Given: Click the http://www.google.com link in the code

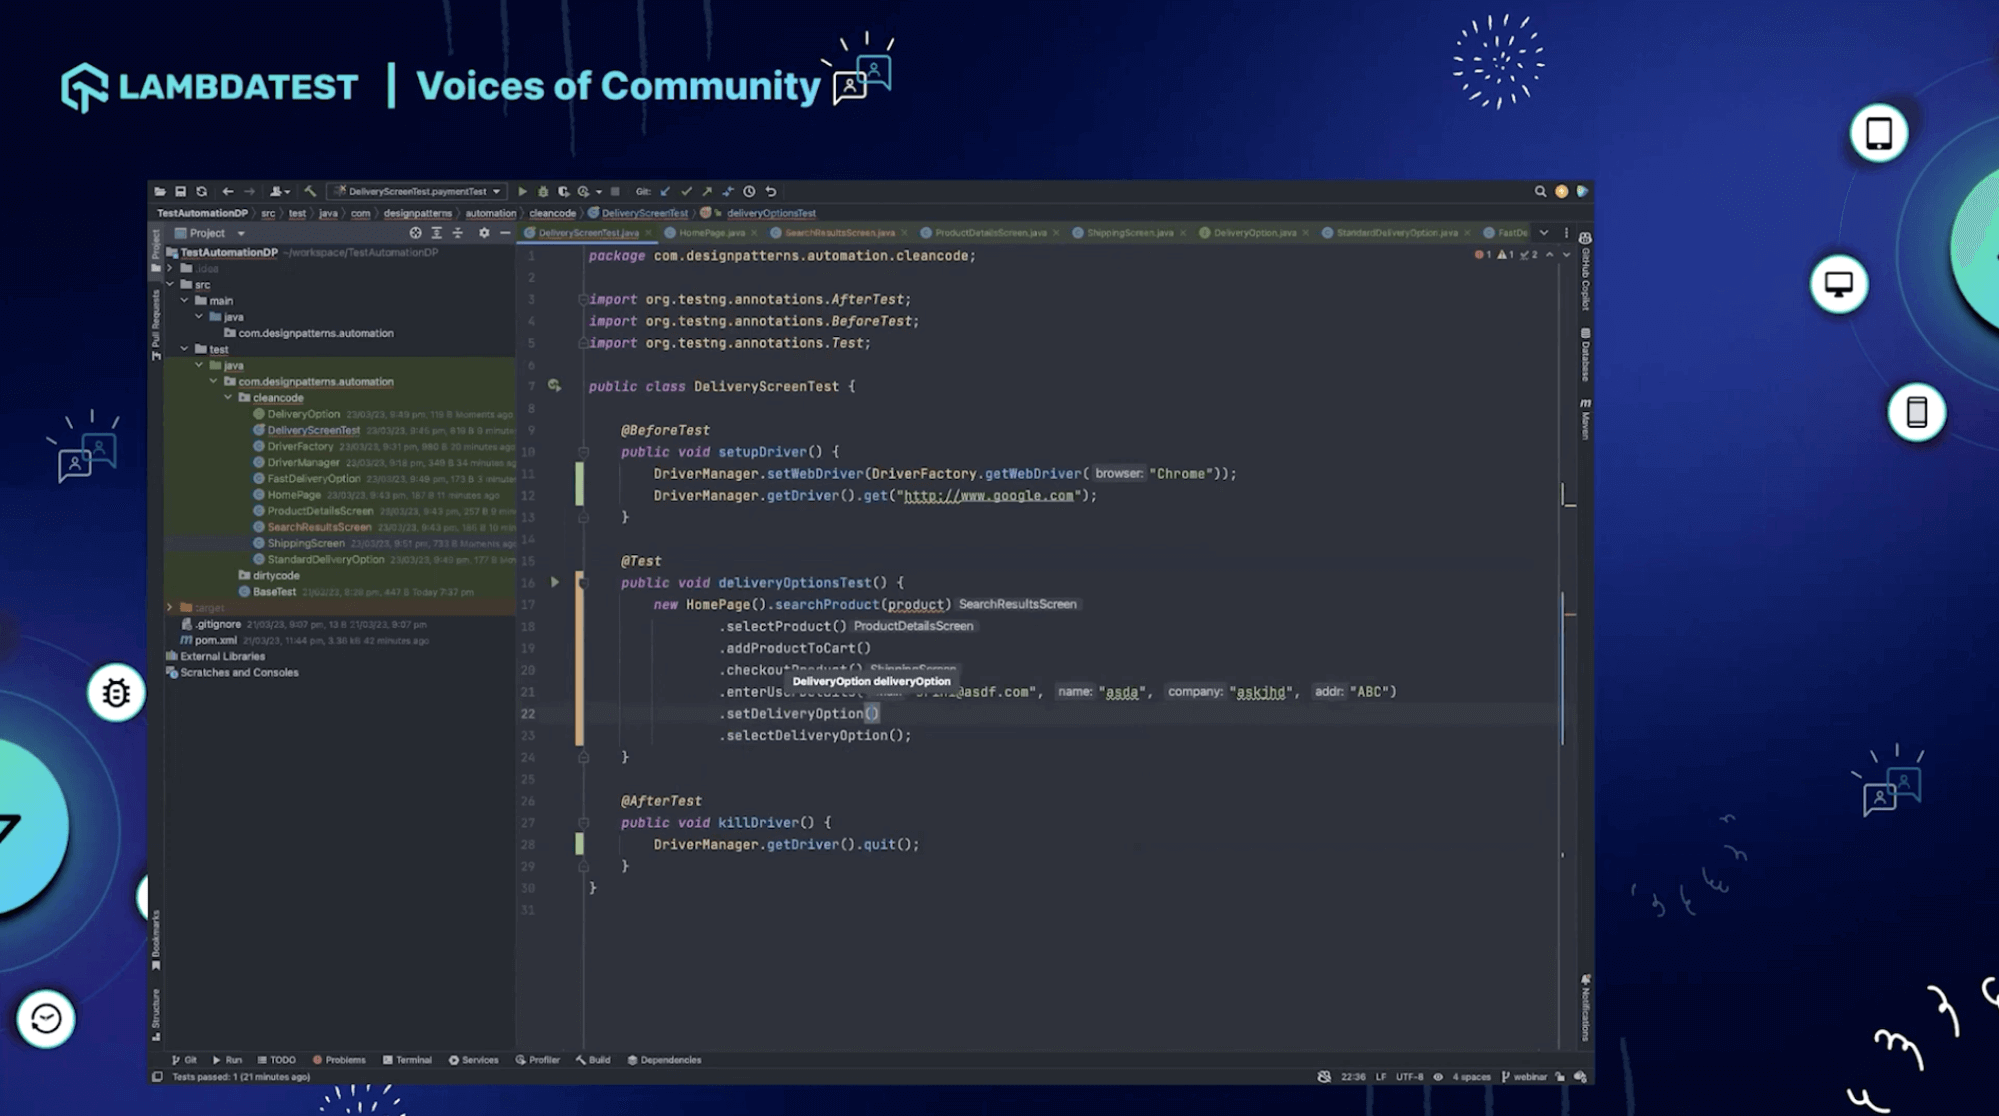Looking at the screenshot, I should pyautogui.click(x=988, y=496).
